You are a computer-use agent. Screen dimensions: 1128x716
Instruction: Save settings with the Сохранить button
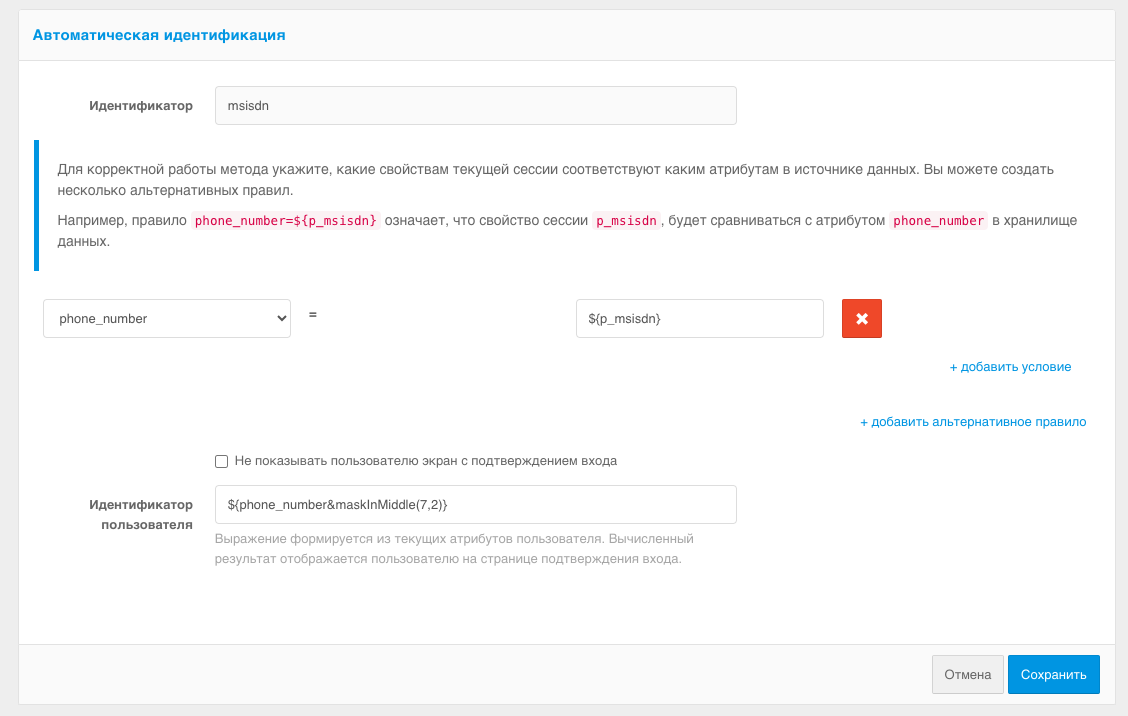[1053, 674]
